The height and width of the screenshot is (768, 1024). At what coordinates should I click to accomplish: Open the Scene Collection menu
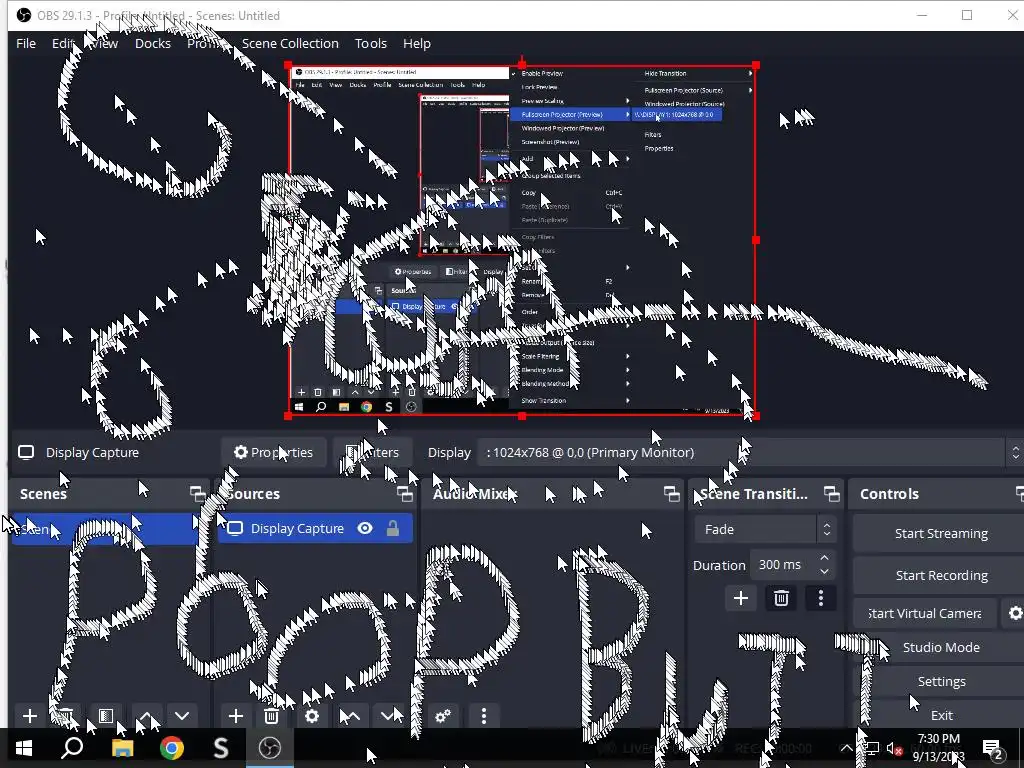290,43
